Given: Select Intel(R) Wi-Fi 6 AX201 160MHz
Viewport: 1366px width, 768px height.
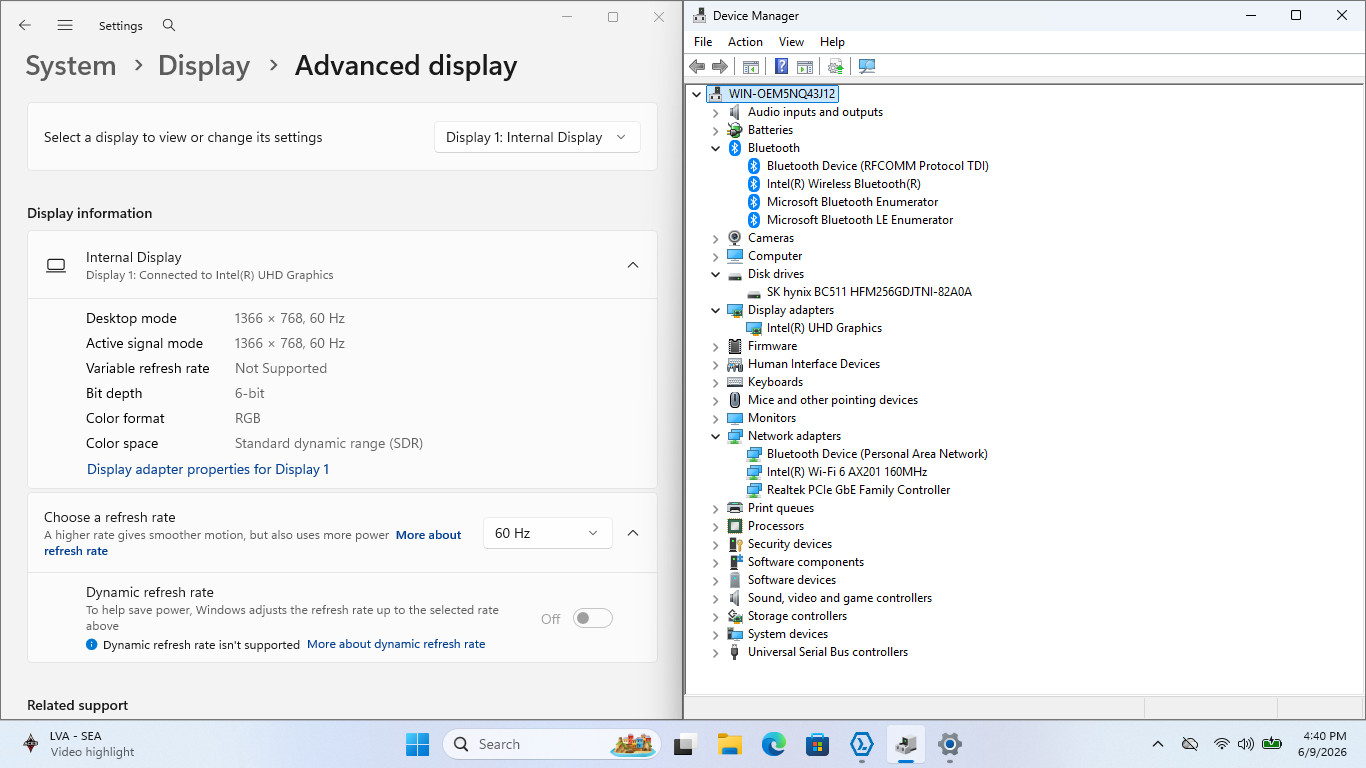Looking at the screenshot, I should pyautogui.click(x=846, y=472).
